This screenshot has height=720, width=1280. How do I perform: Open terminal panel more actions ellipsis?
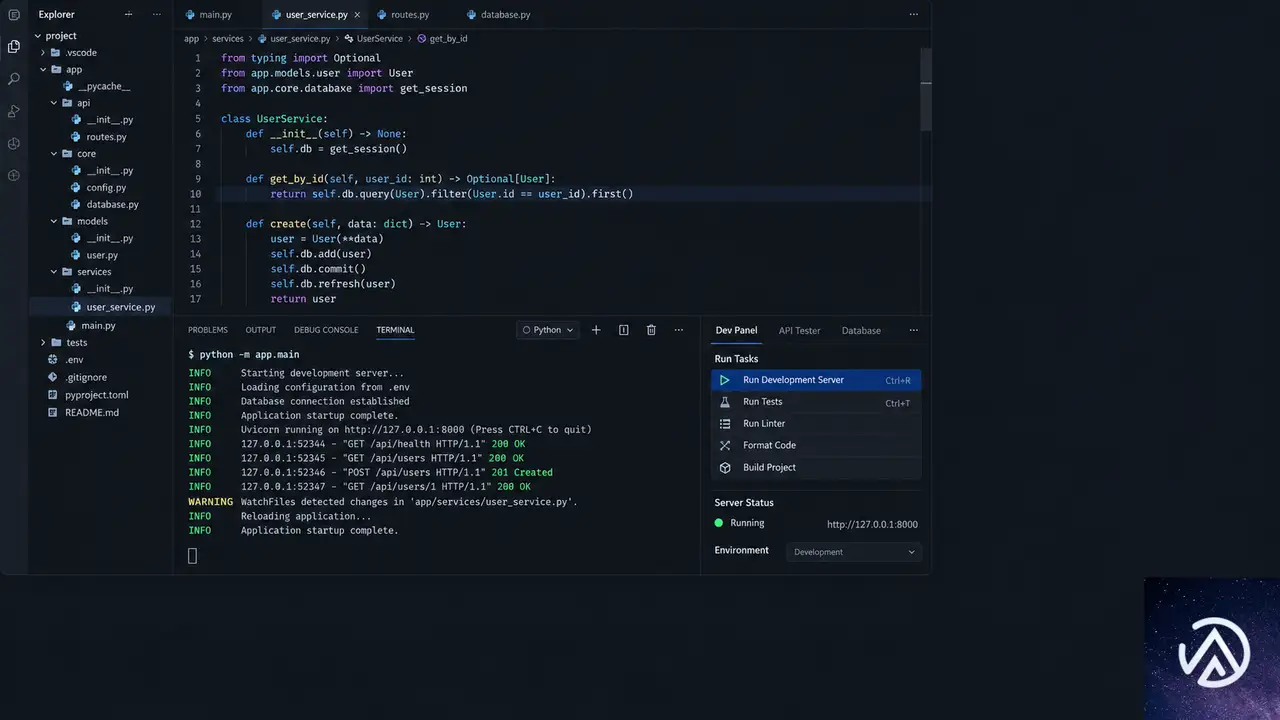pyautogui.click(x=679, y=330)
